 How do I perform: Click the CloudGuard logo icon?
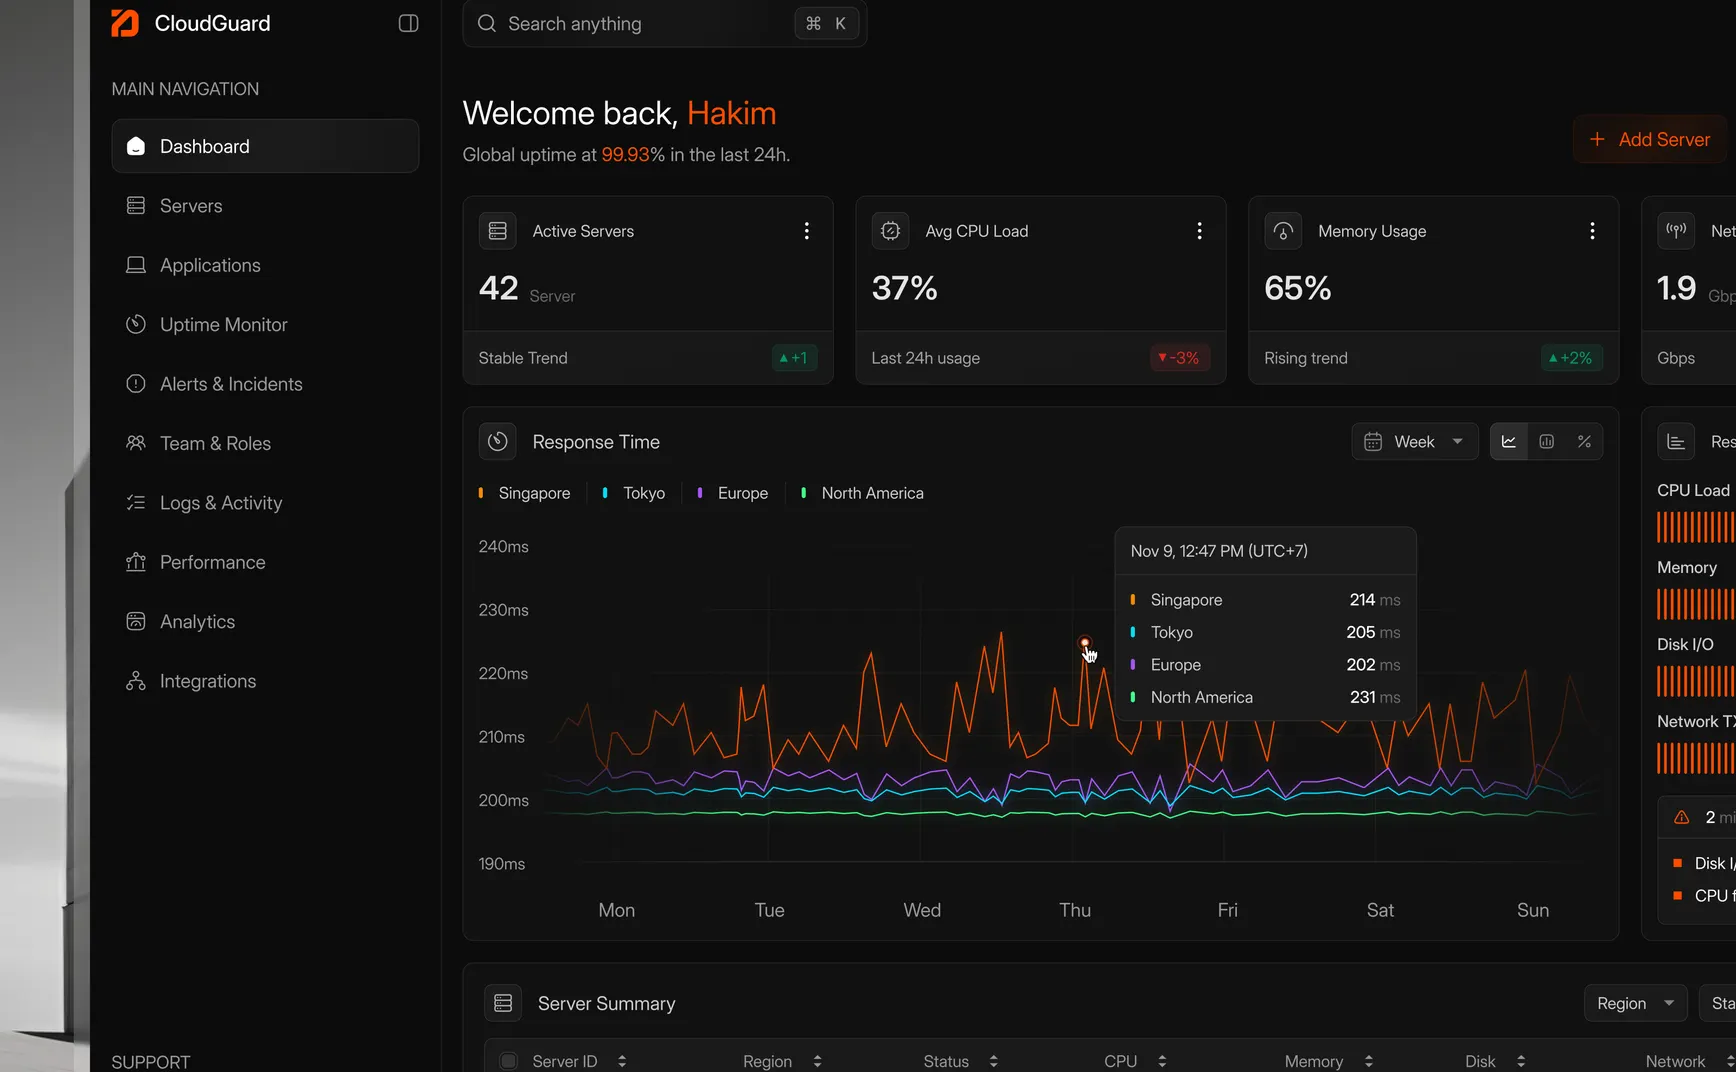click(125, 23)
